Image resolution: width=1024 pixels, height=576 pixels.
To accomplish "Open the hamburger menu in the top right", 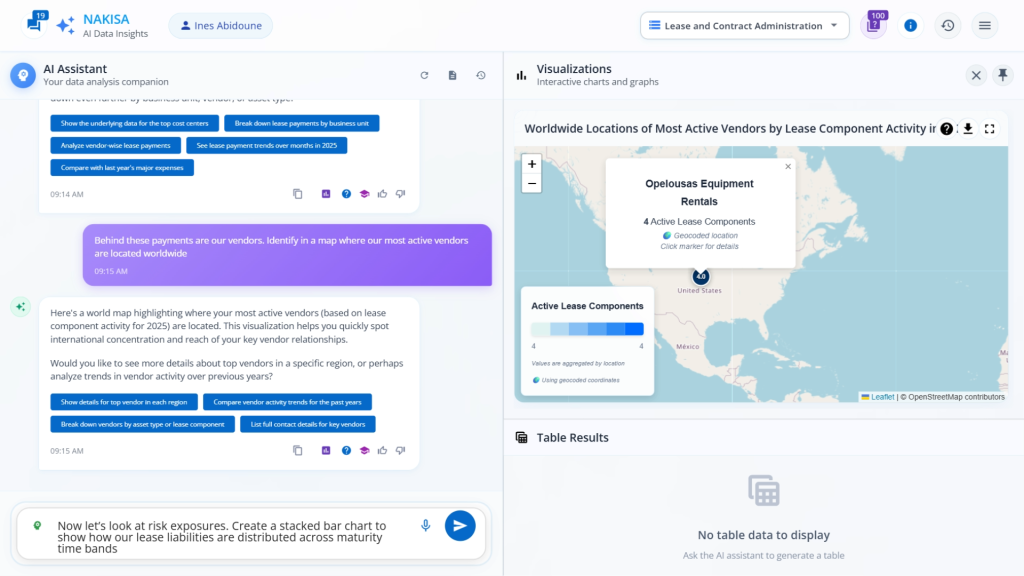I will 984,25.
